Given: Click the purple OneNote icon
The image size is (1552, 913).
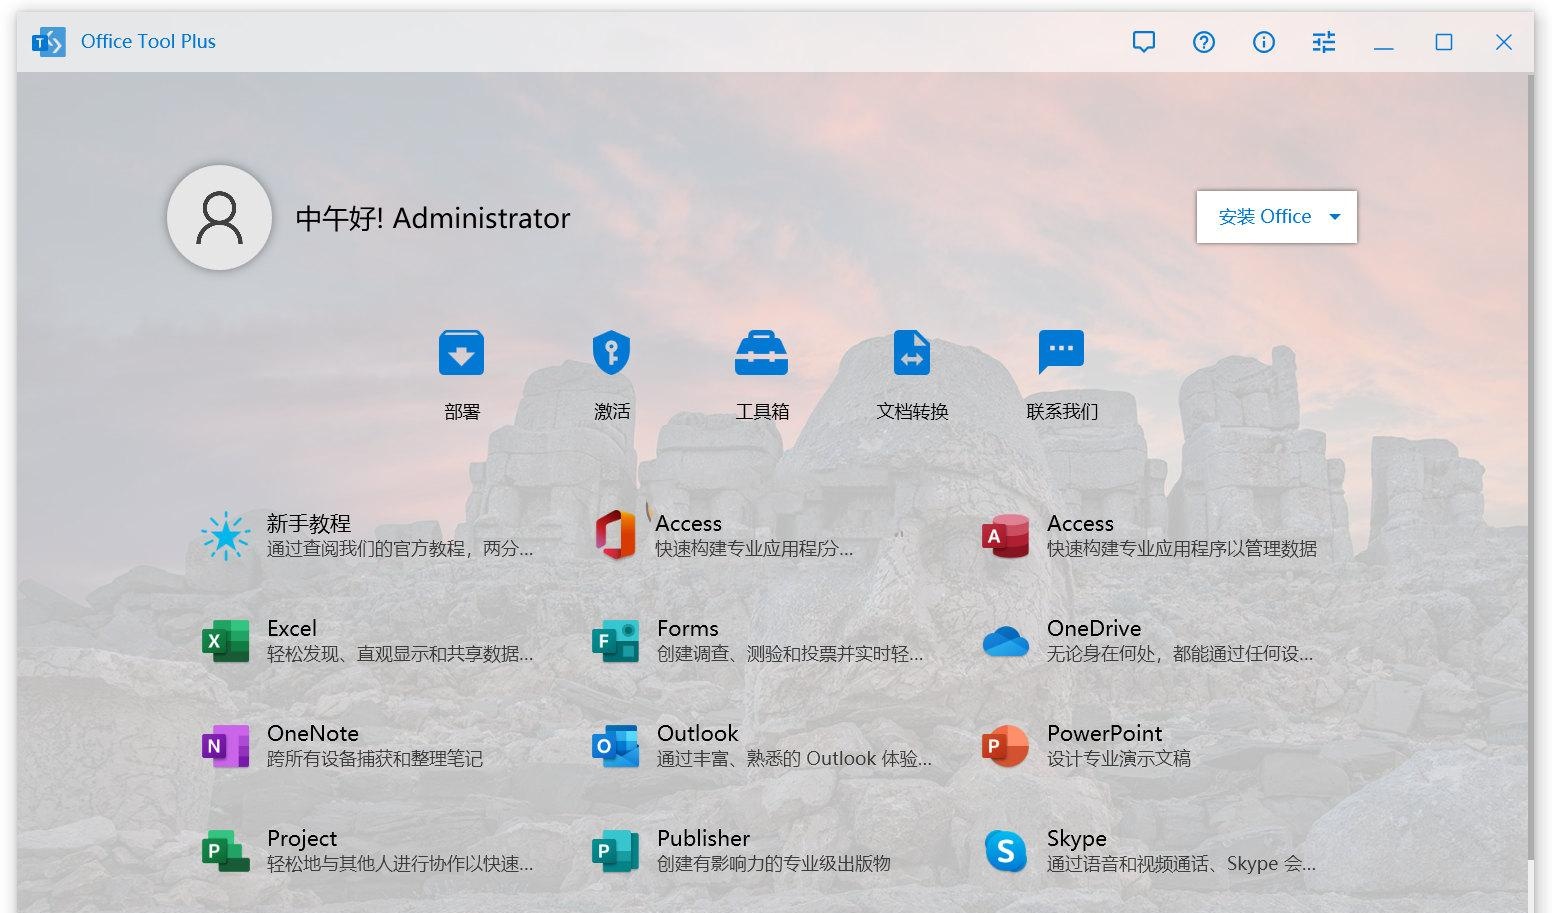Looking at the screenshot, I should tap(226, 746).
